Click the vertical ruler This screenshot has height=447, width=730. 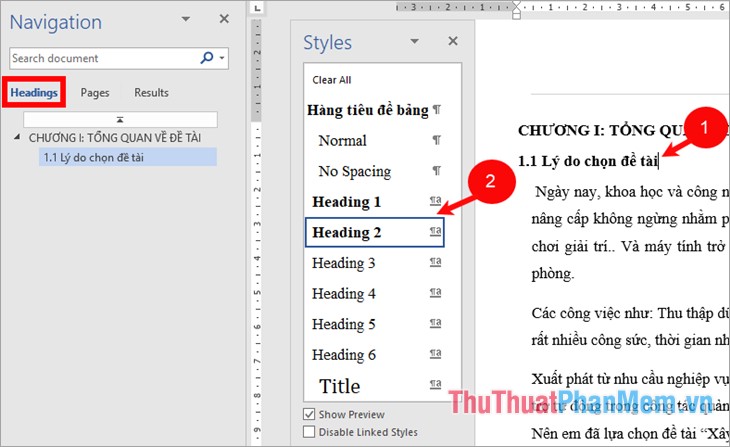tap(257, 233)
